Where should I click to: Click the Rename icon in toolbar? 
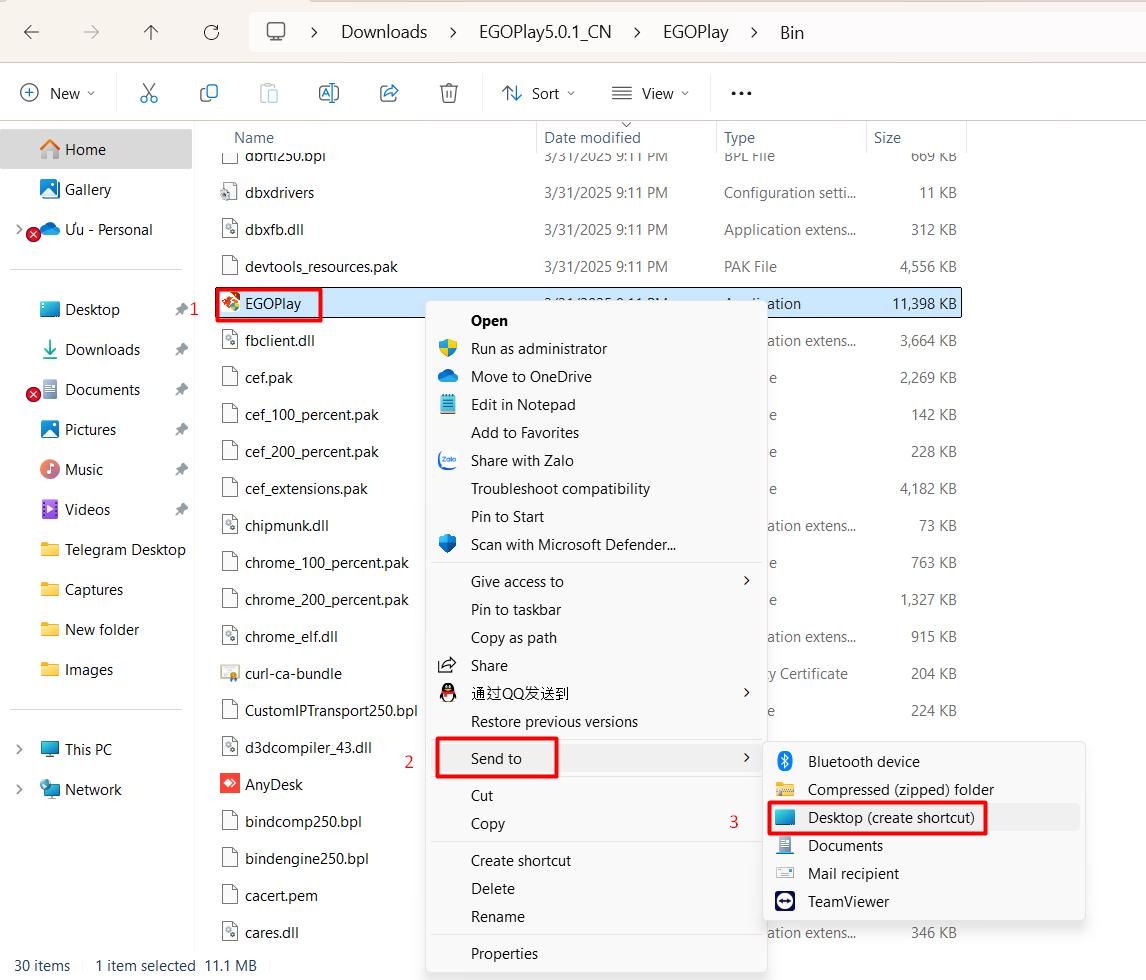pos(329,93)
